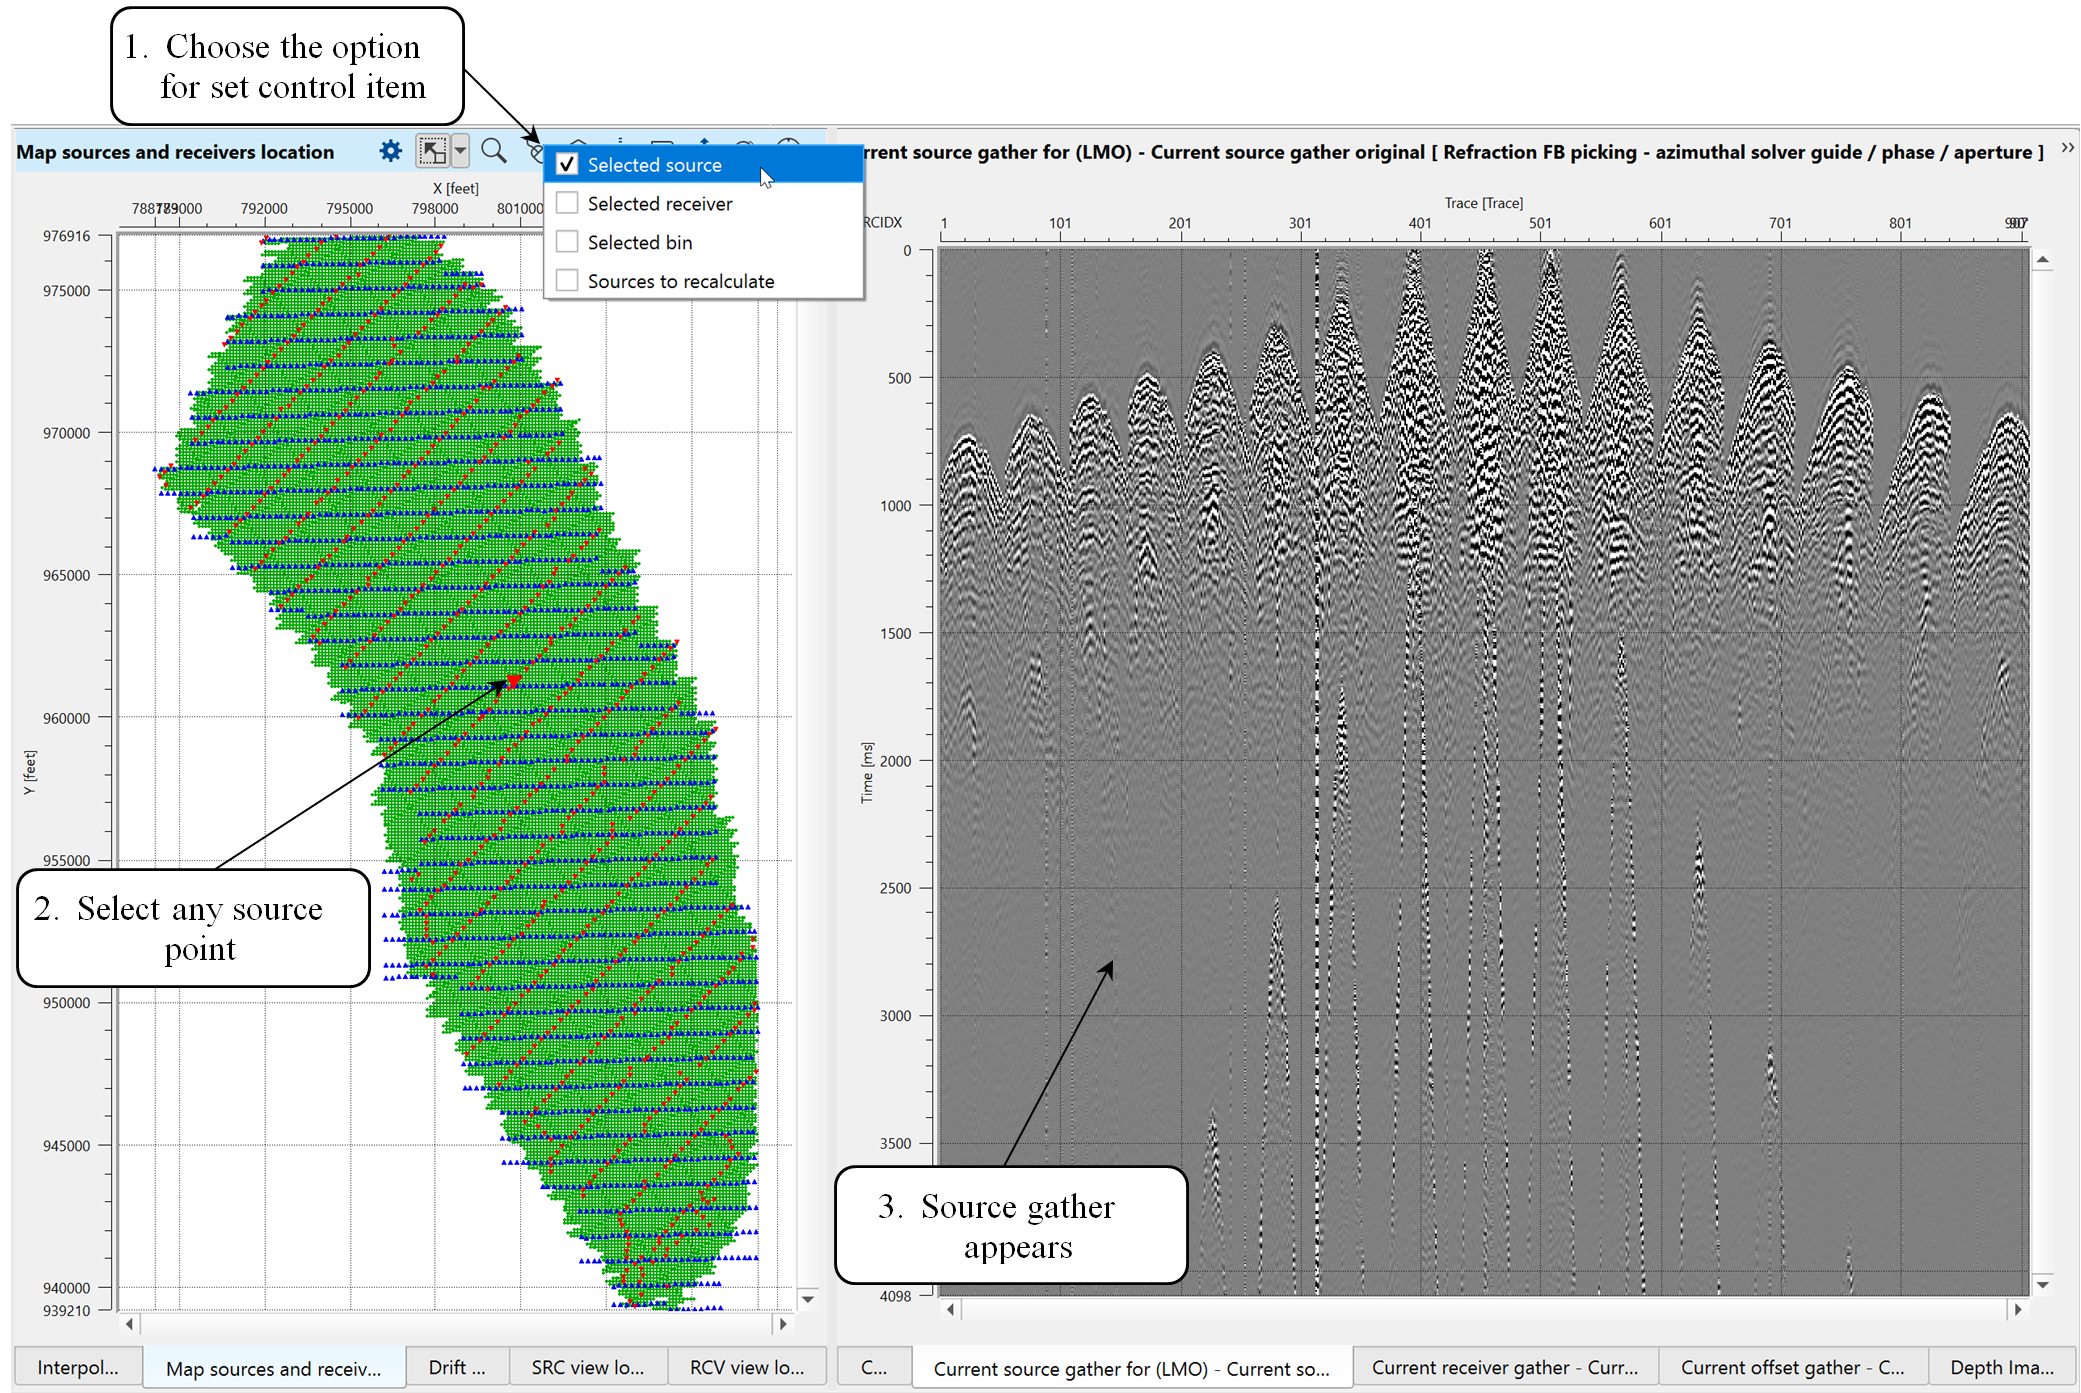Viewport: 2081px width, 1393px height.
Task: Enable the Selected bin checkbox
Action: (x=567, y=242)
